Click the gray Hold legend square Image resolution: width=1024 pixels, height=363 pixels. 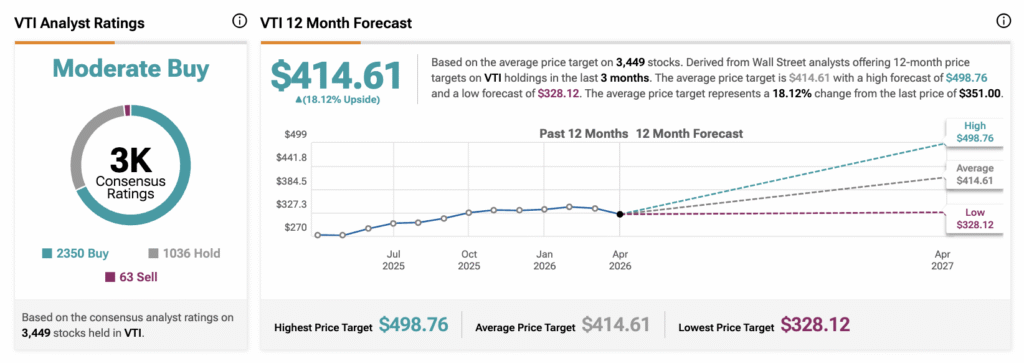pos(153,253)
